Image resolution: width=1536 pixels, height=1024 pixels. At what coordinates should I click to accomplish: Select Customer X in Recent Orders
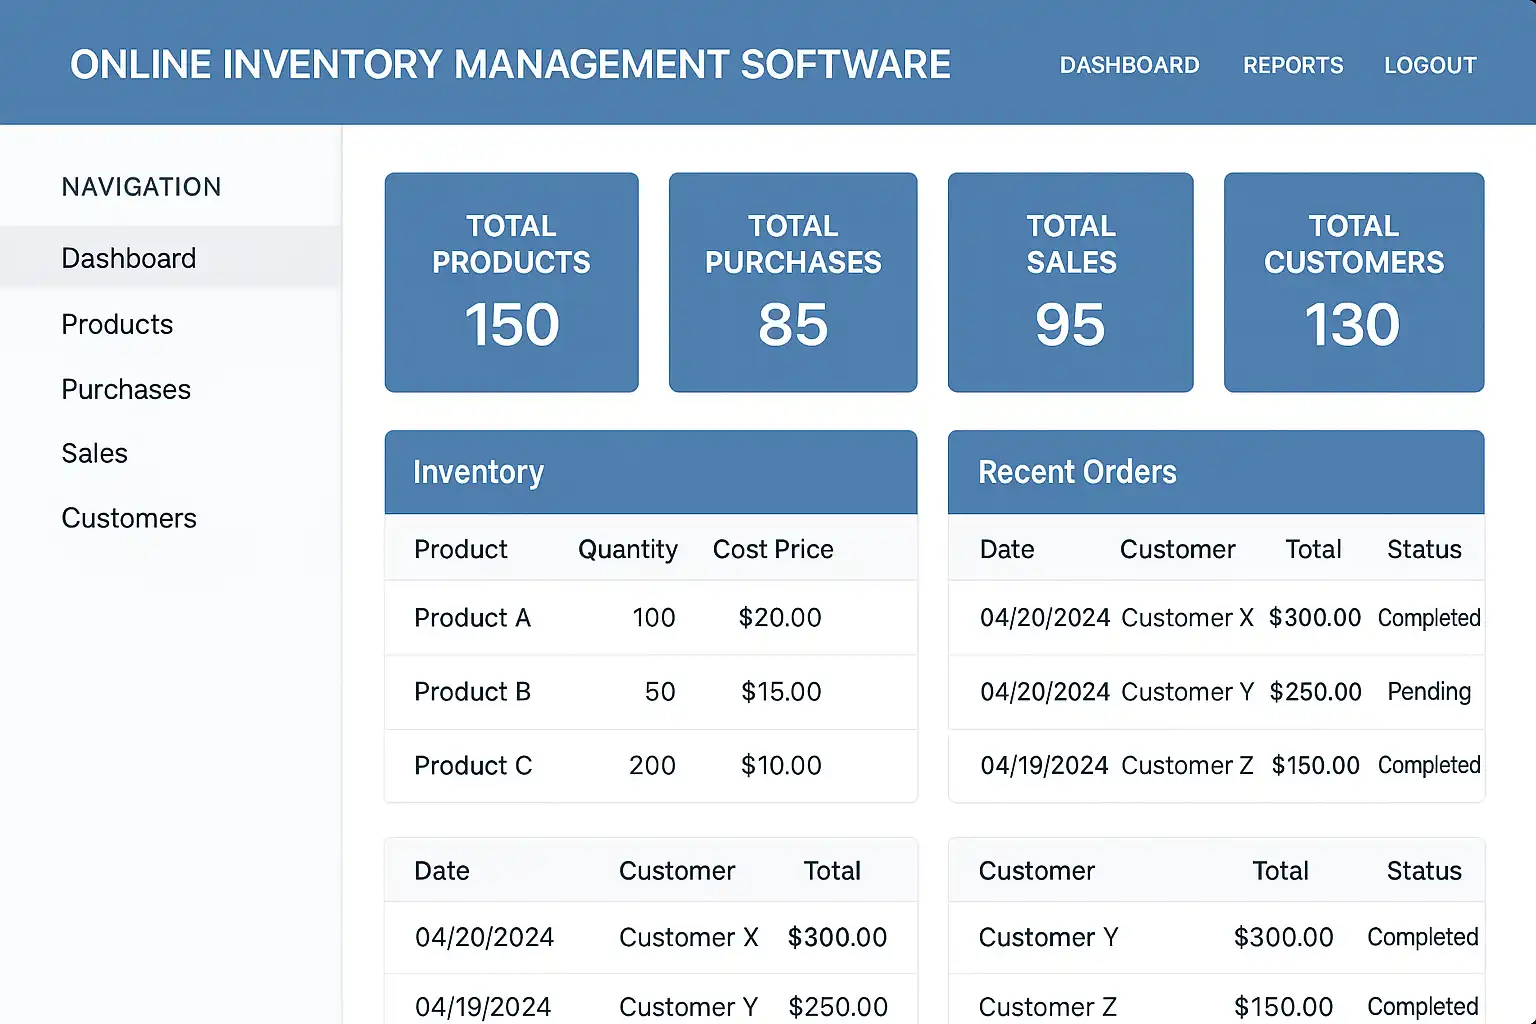point(1187,618)
